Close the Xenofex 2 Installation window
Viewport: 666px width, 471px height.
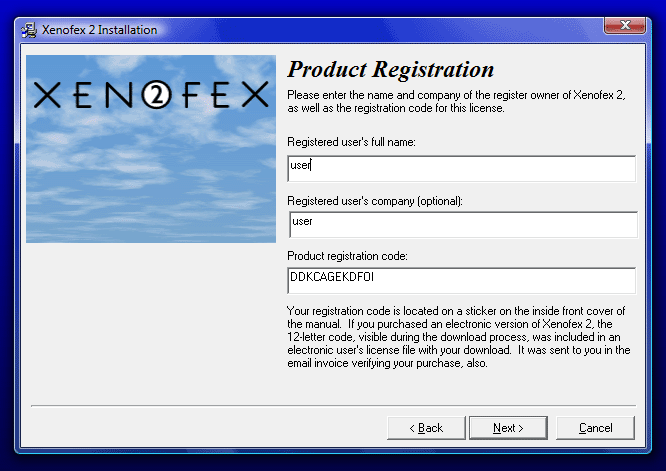click(x=625, y=25)
